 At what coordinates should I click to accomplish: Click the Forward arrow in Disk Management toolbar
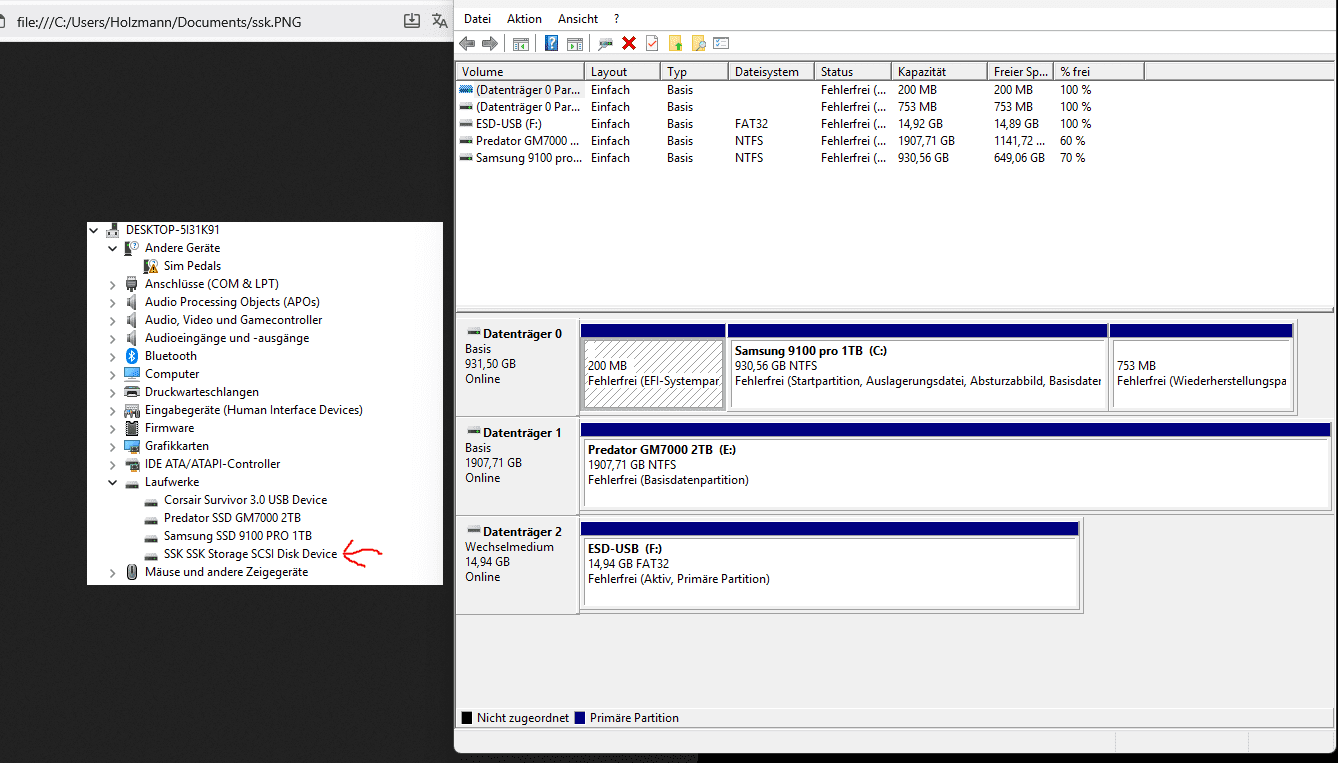(489, 43)
